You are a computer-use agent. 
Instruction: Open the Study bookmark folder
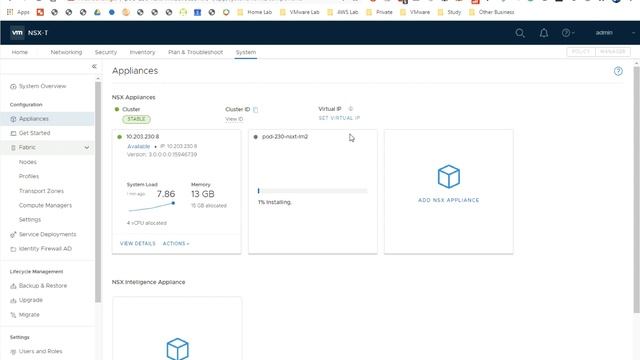point(449,12)
